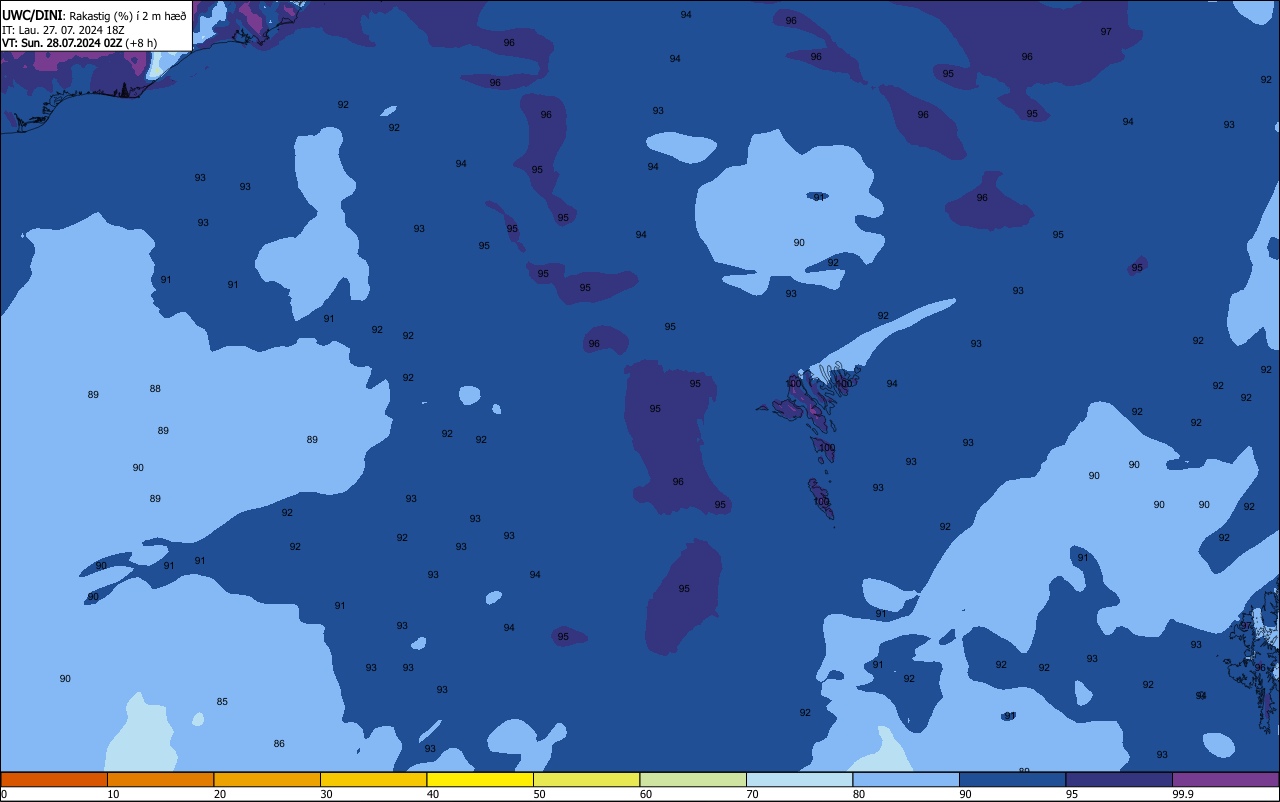Click the light green 60–70 legend swatch
The height and width of the screenshot is (802, 1280).
click(693, 779)
